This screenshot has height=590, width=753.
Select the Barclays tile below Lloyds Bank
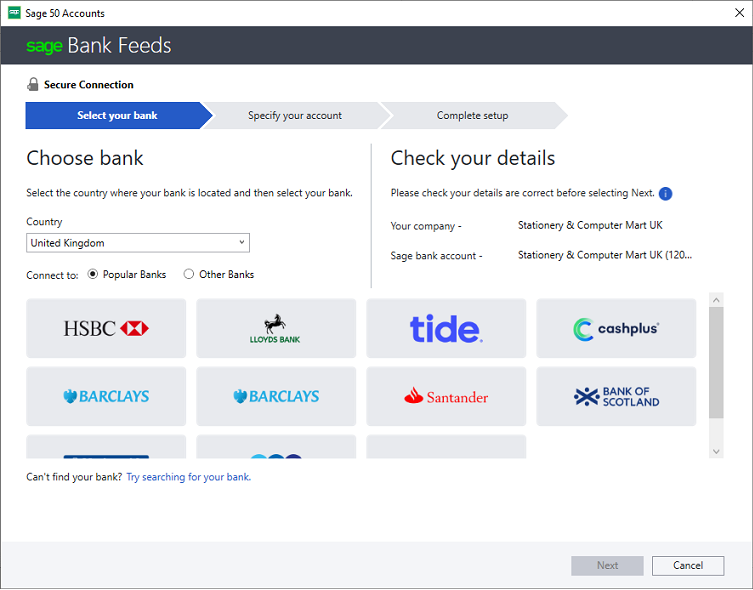[276, 397]
